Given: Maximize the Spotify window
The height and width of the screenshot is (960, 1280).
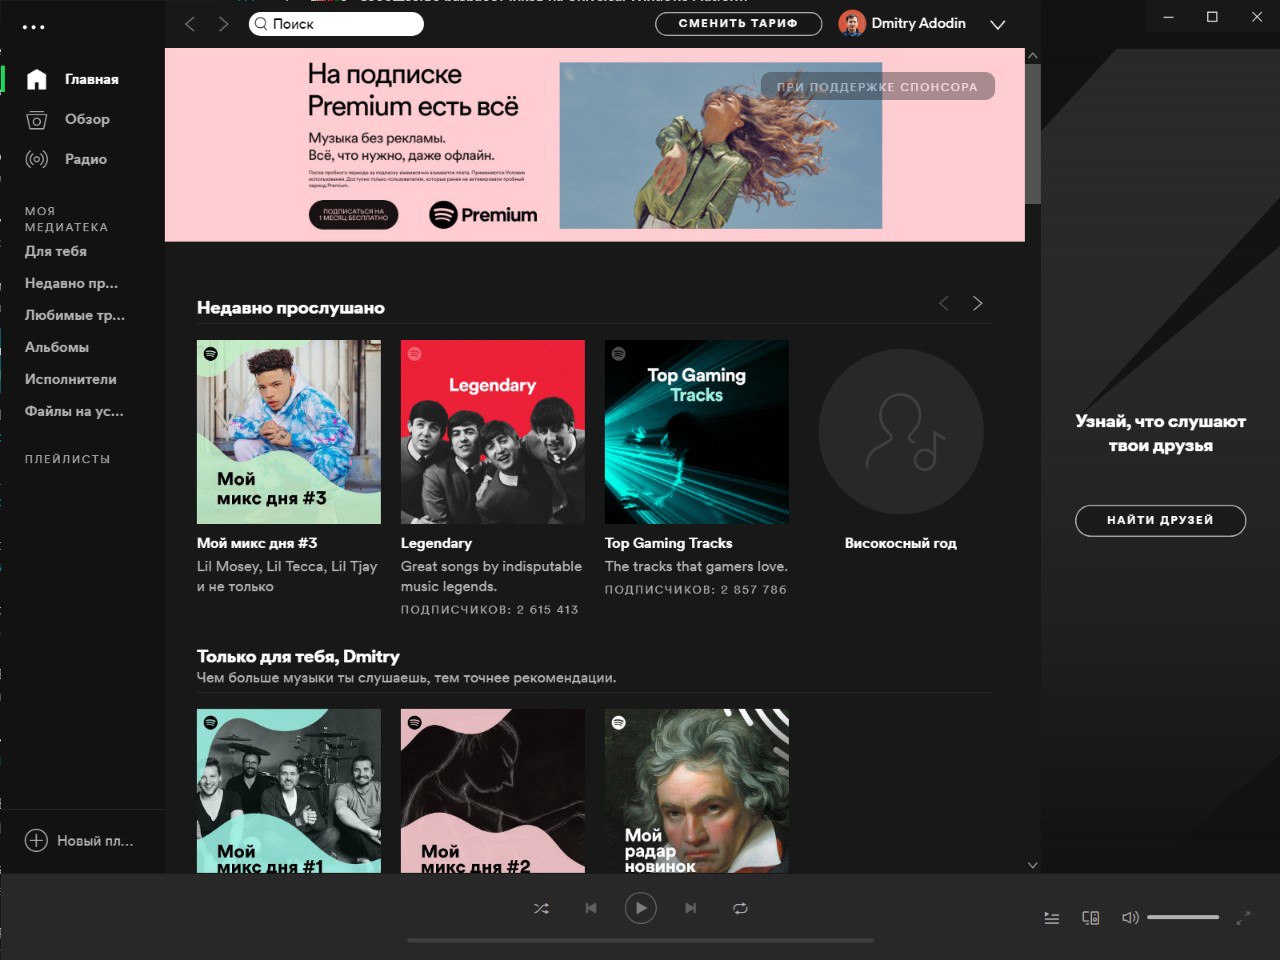Looking at the screenshot, I should pos(1212,17).
